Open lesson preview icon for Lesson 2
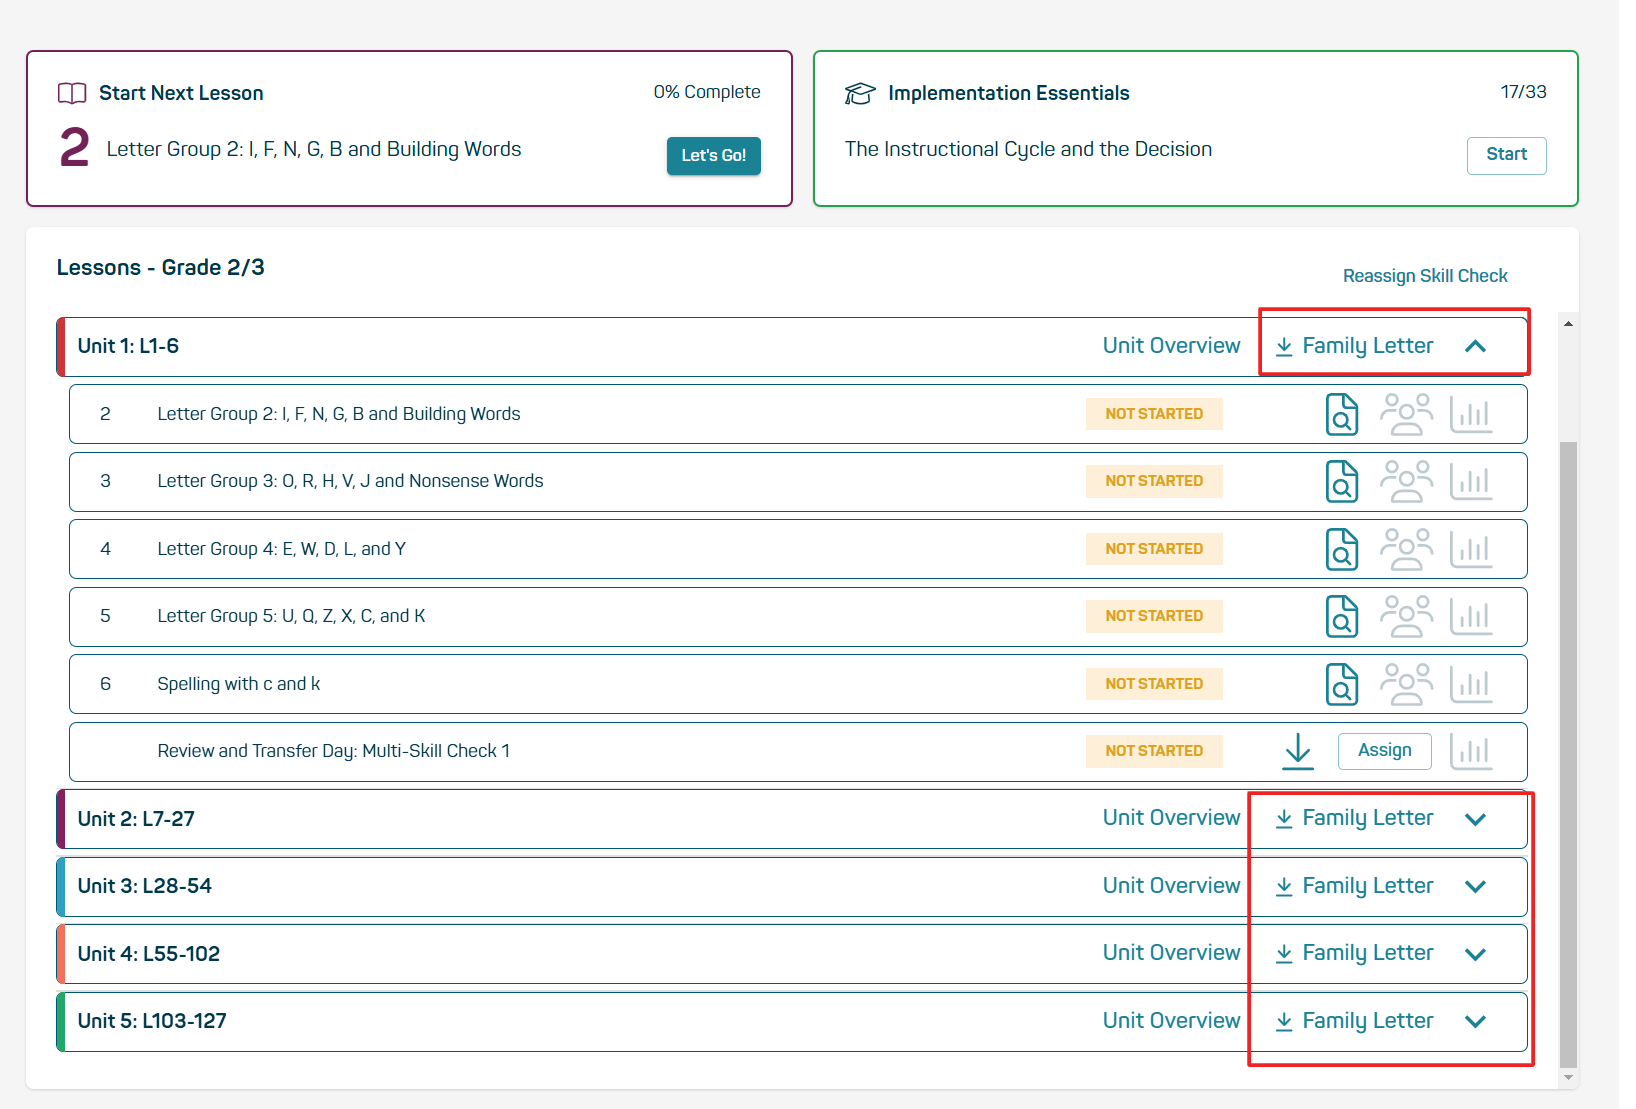 point(1341,414)
